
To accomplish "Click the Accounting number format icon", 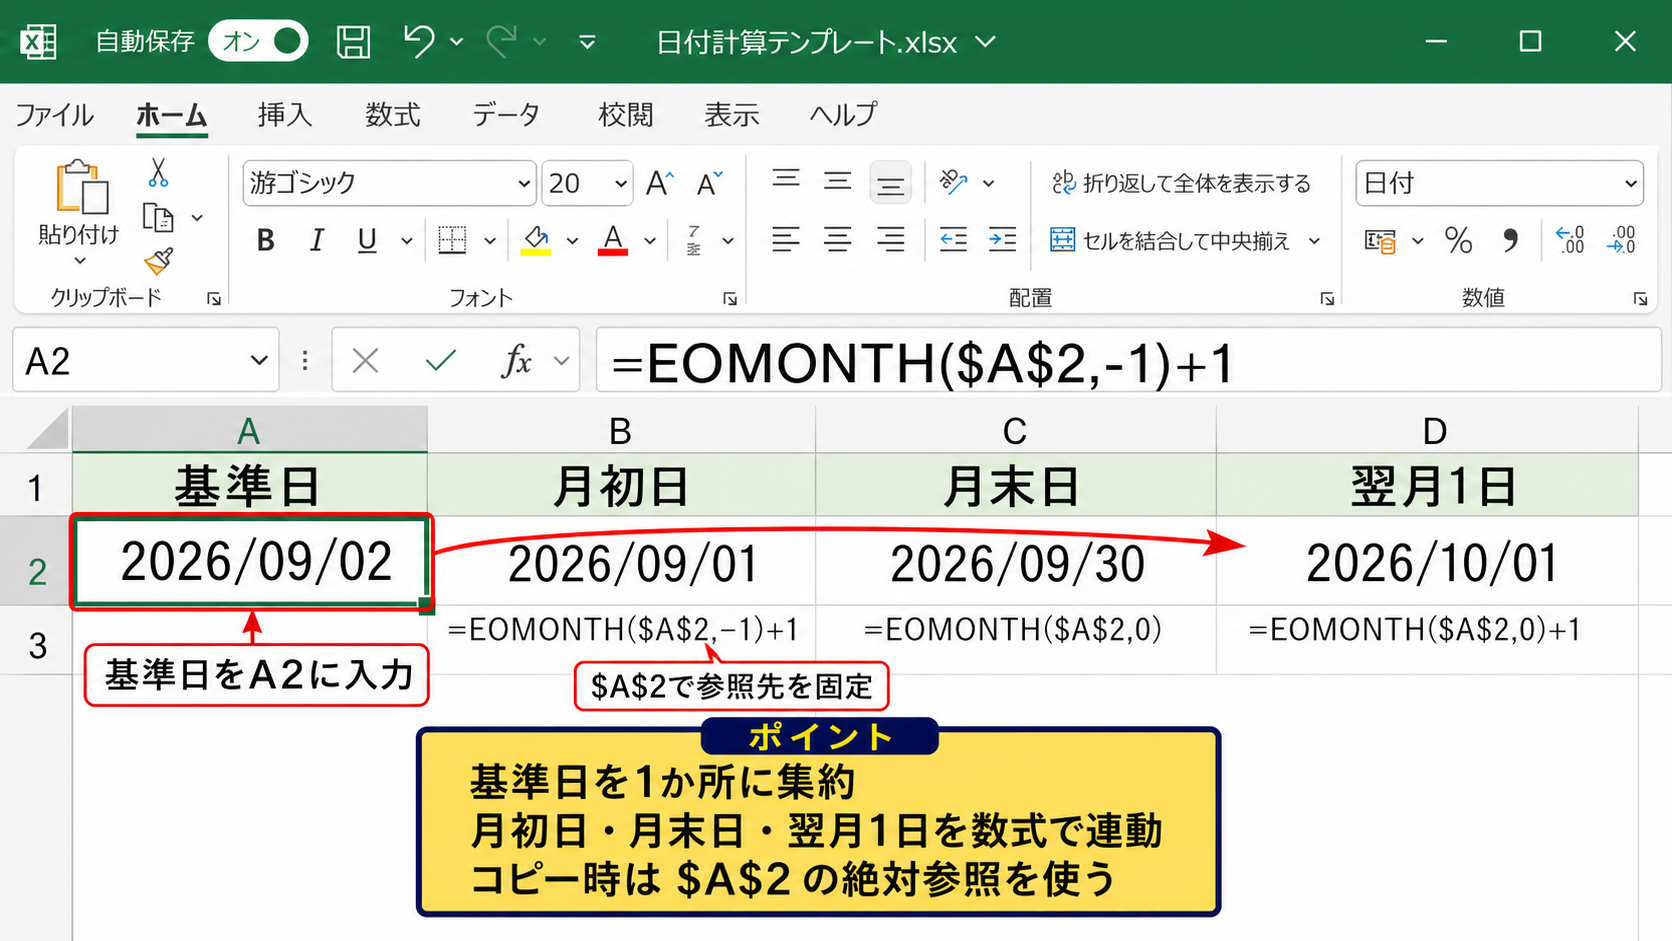I will (1381, 241).
